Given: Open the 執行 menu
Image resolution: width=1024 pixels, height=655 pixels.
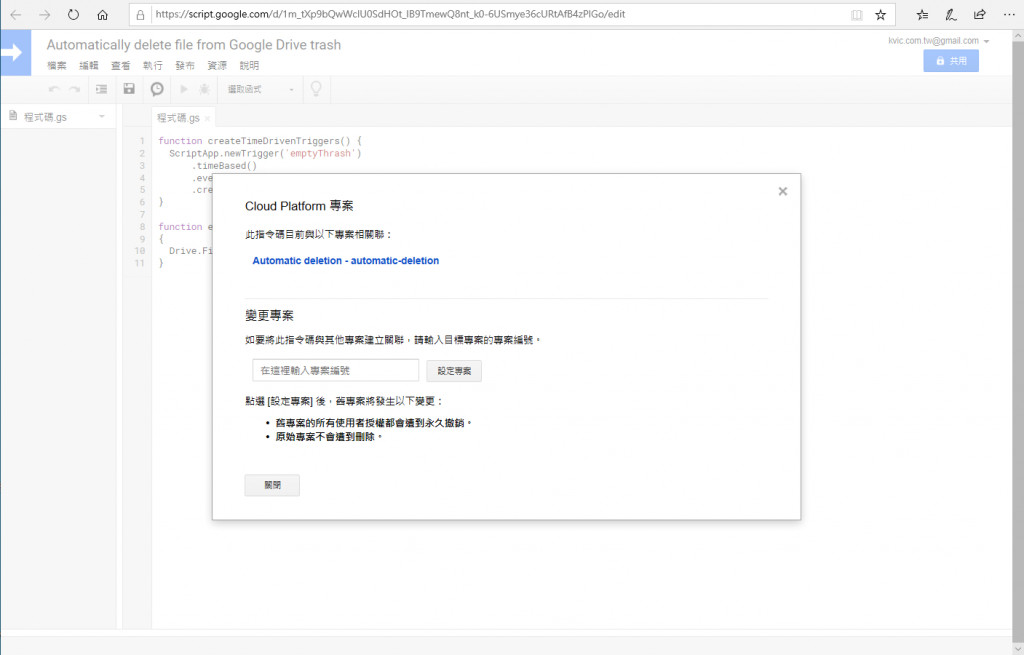Looking at the screenshot, I should pos(153,65).
